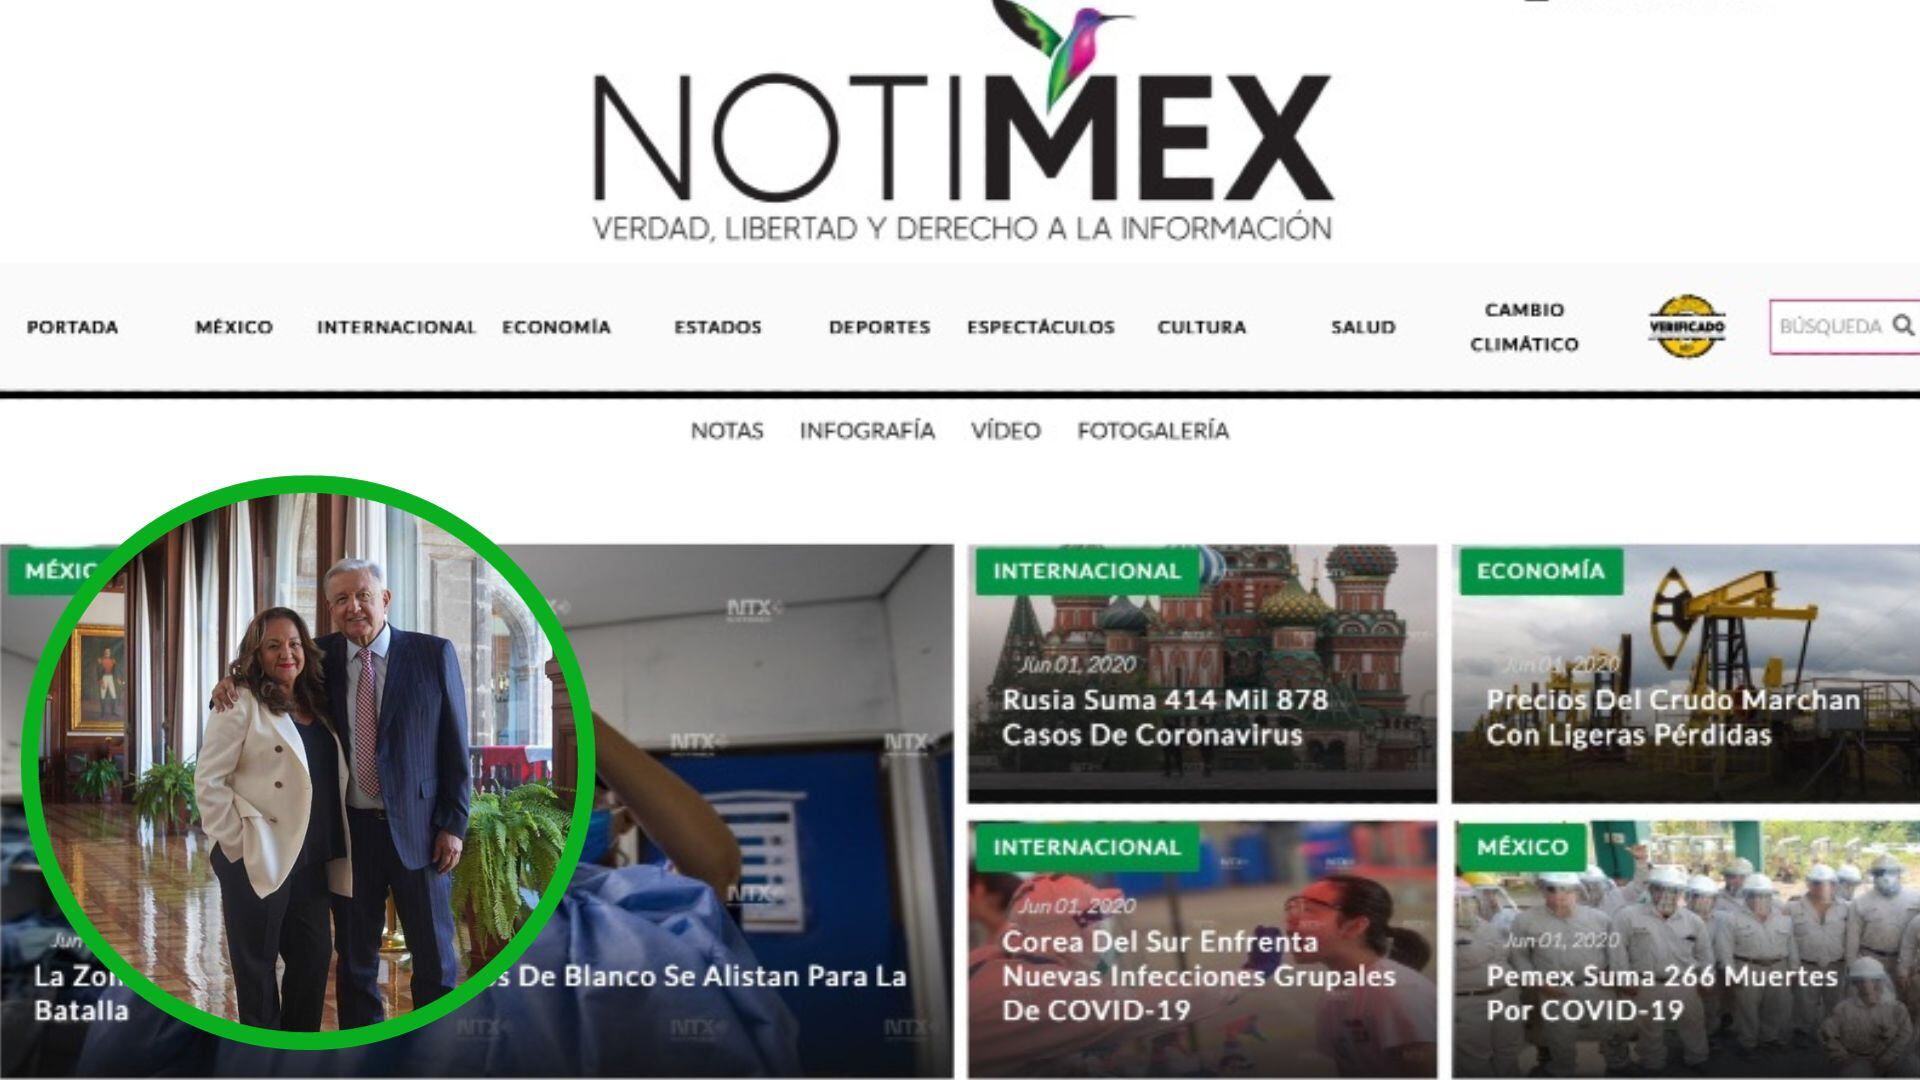The image size is (1920, 1080).
Task: Select Internacional in the navigation bar
Action: pyautogui.click(x=396, y=327)
